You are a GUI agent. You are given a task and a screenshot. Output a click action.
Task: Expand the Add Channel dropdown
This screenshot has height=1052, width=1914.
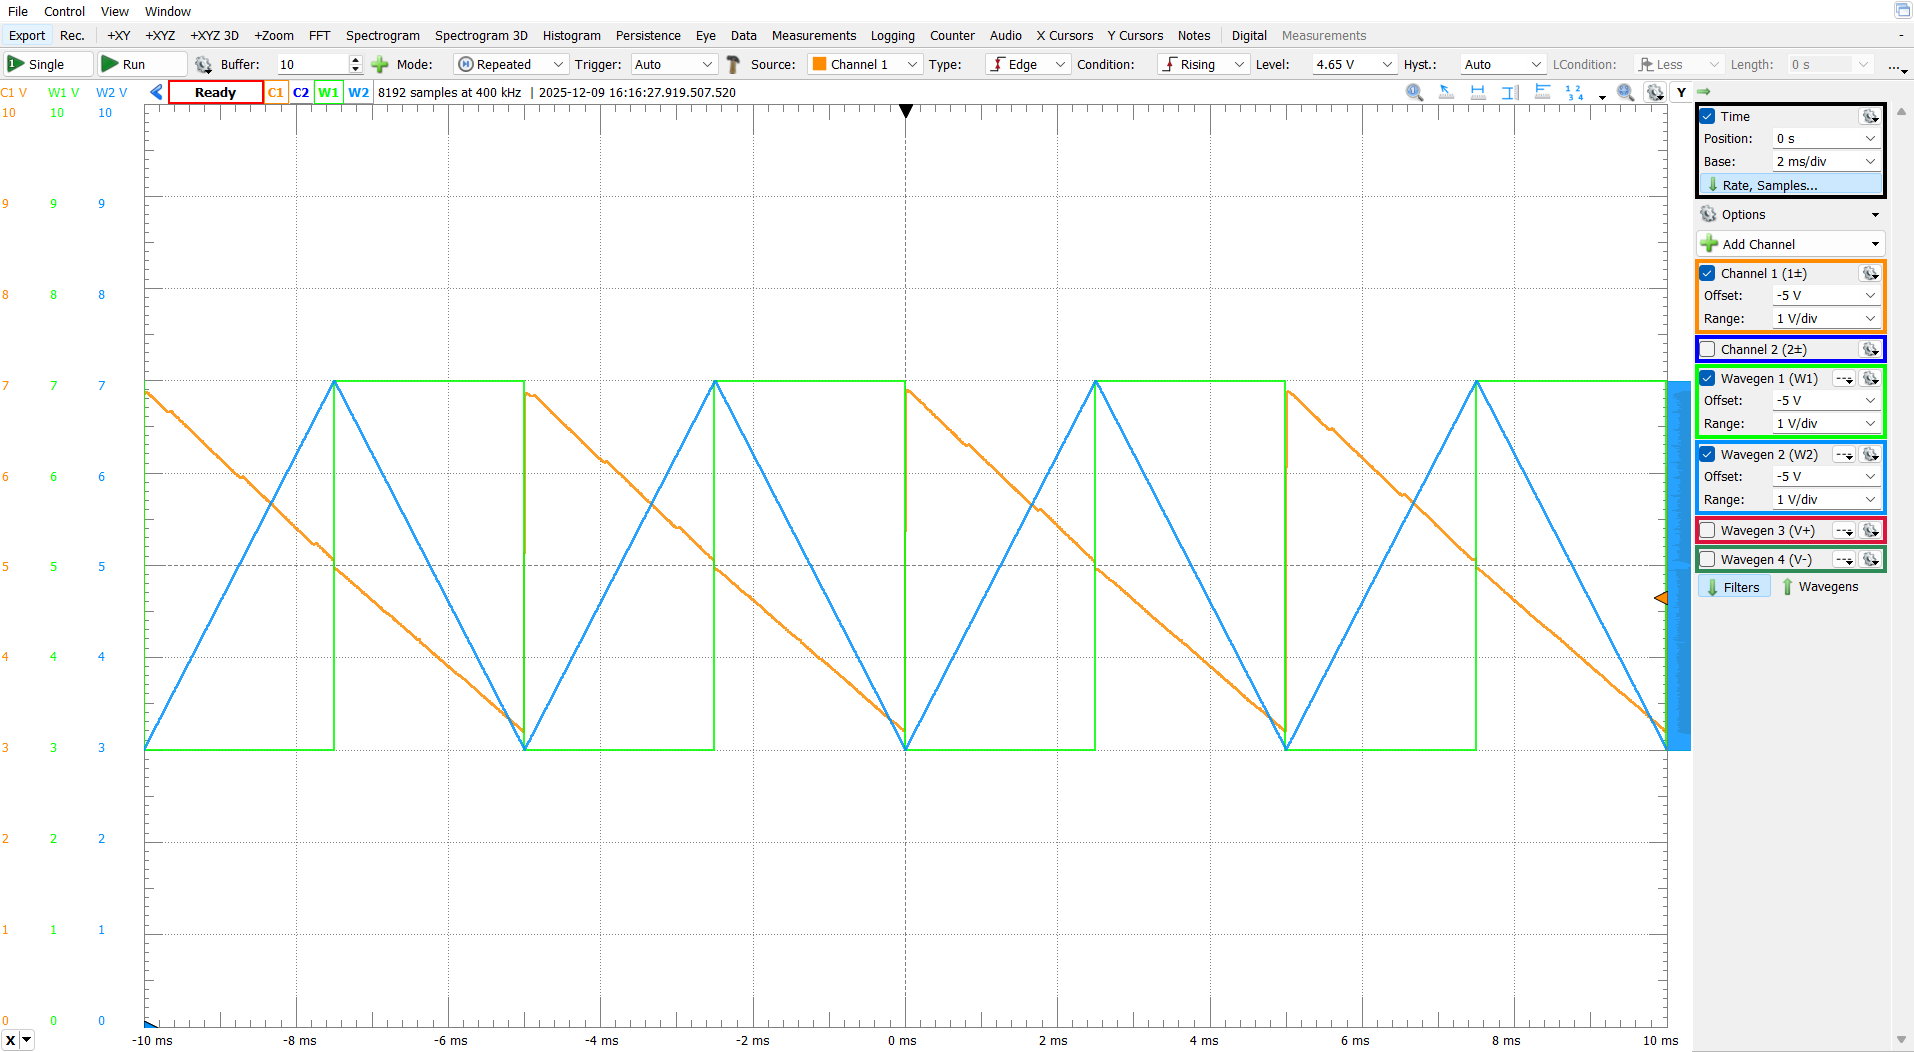[x=1874, y=245]
